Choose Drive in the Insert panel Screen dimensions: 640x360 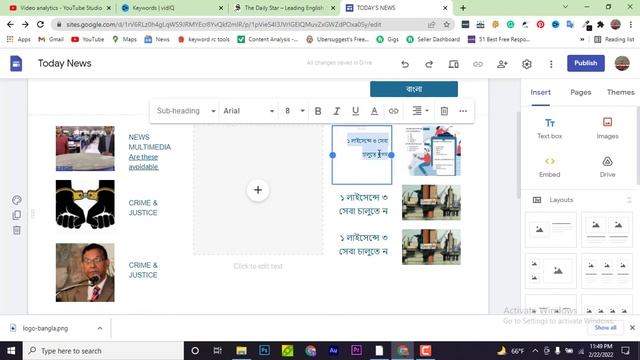pos(607,167)
